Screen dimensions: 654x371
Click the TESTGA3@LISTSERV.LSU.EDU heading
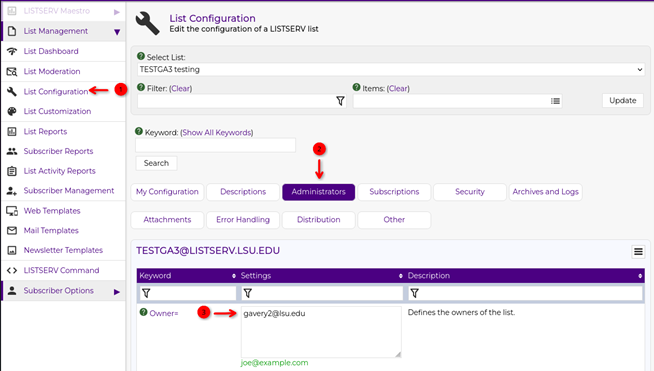(208, 250)
